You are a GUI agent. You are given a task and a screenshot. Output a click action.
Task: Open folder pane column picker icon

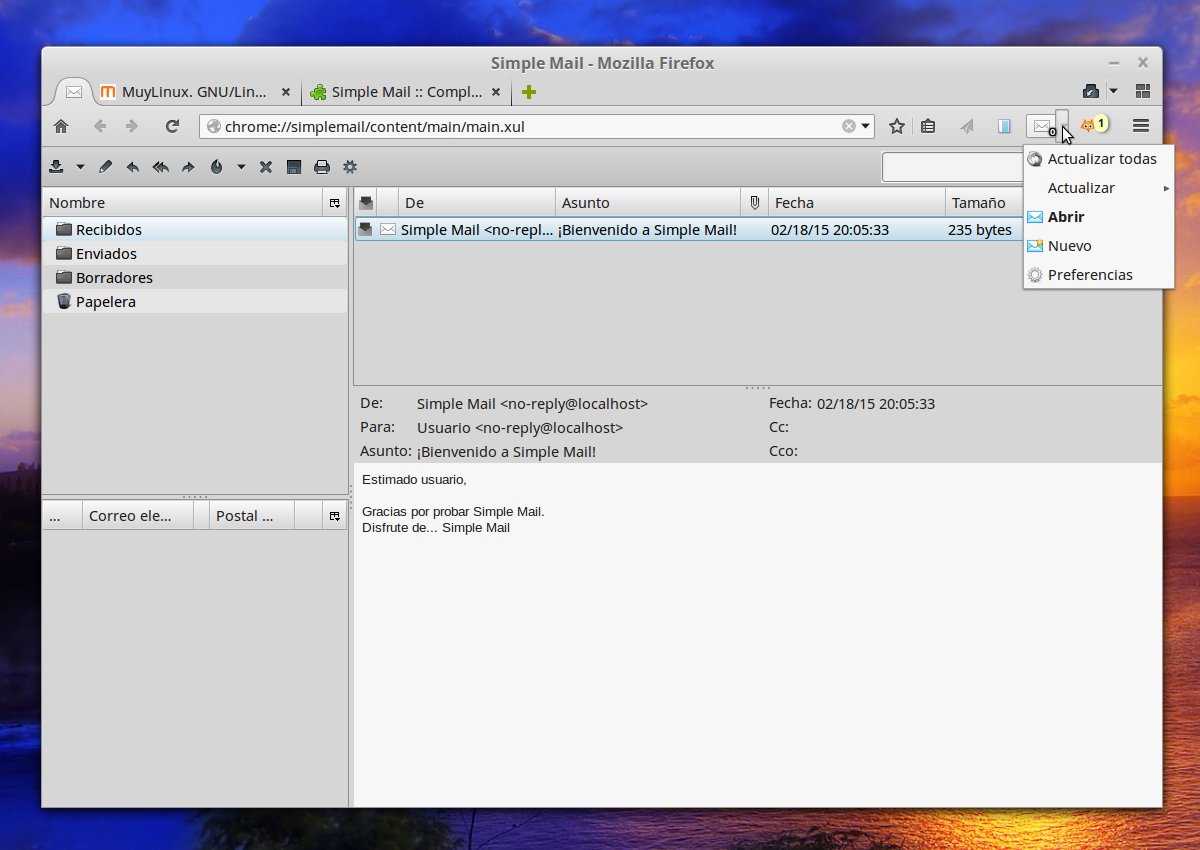335,203
